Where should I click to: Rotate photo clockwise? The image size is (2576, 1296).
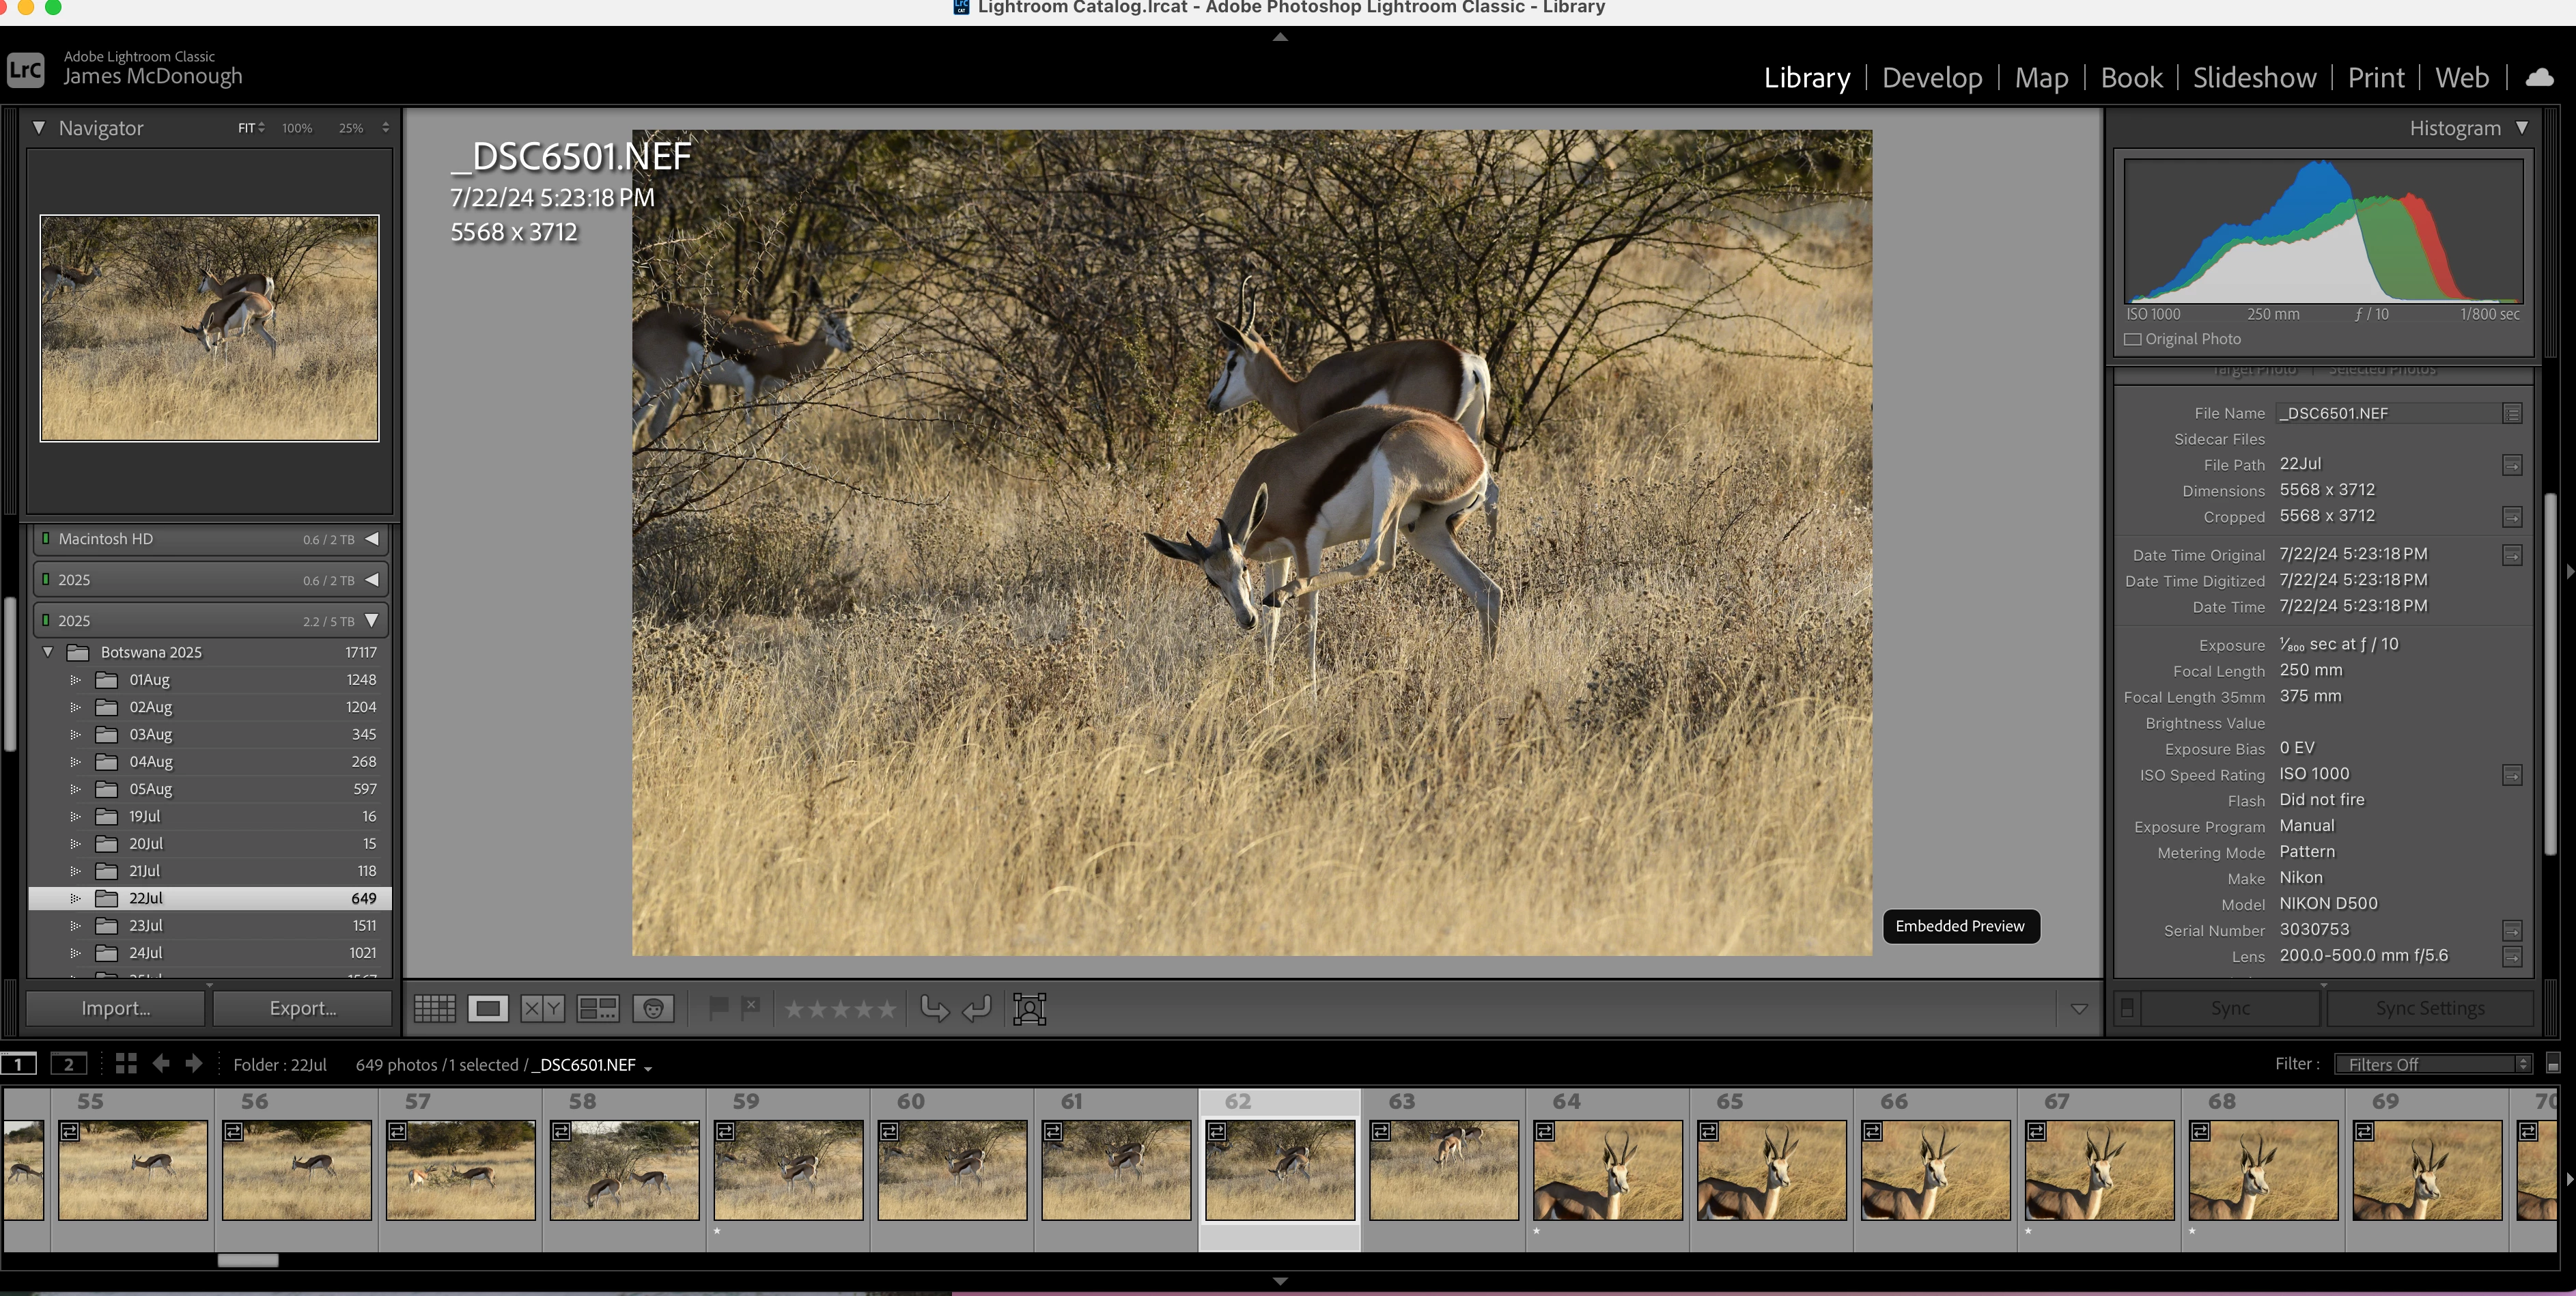point(976,1008)
